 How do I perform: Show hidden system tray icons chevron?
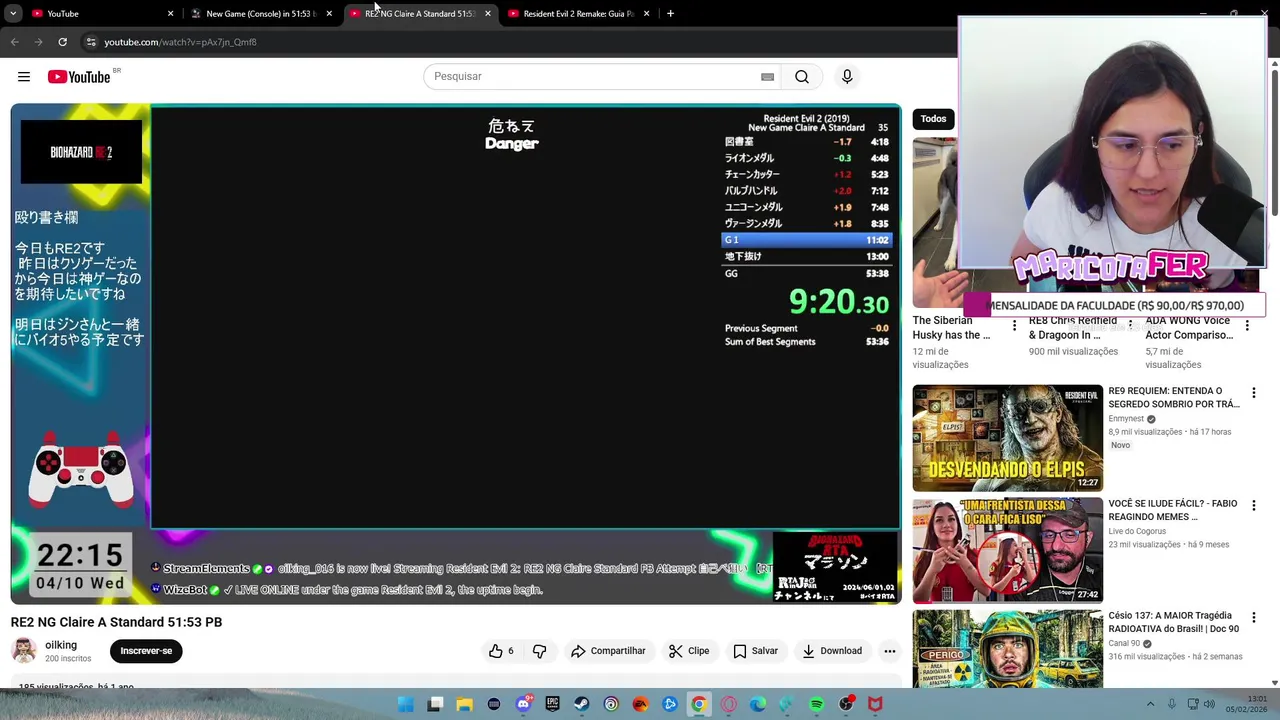point(1151,705)
